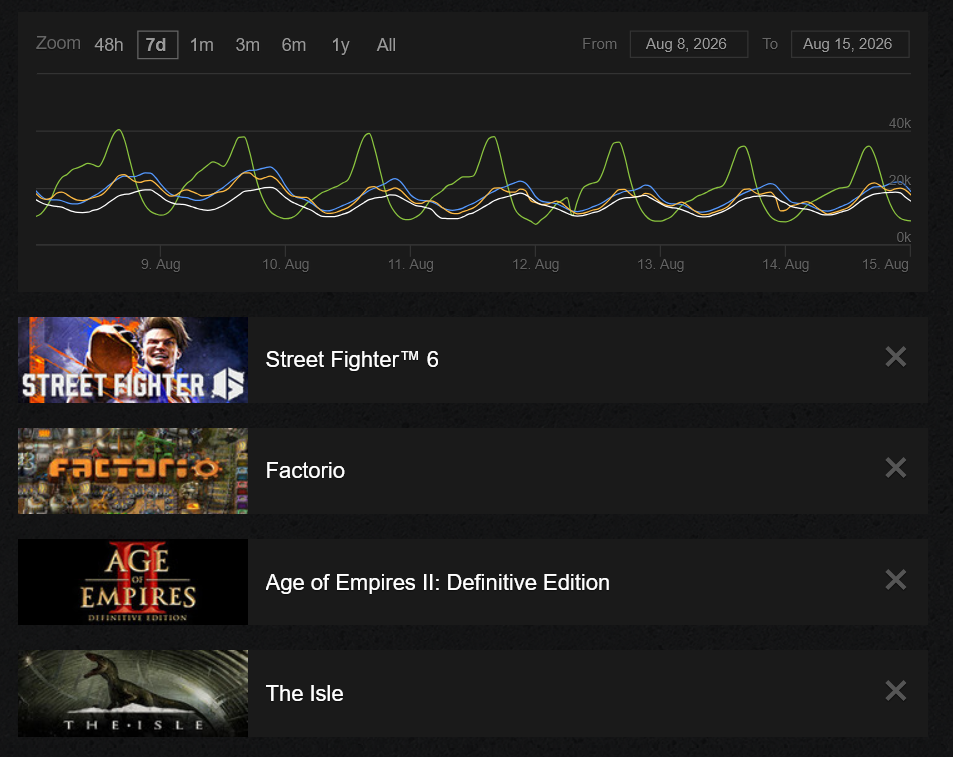The height and width of the screenshot is (757, 953).
Task: Edit the From date field Aug 8, 2026
Action: point(689,44)
